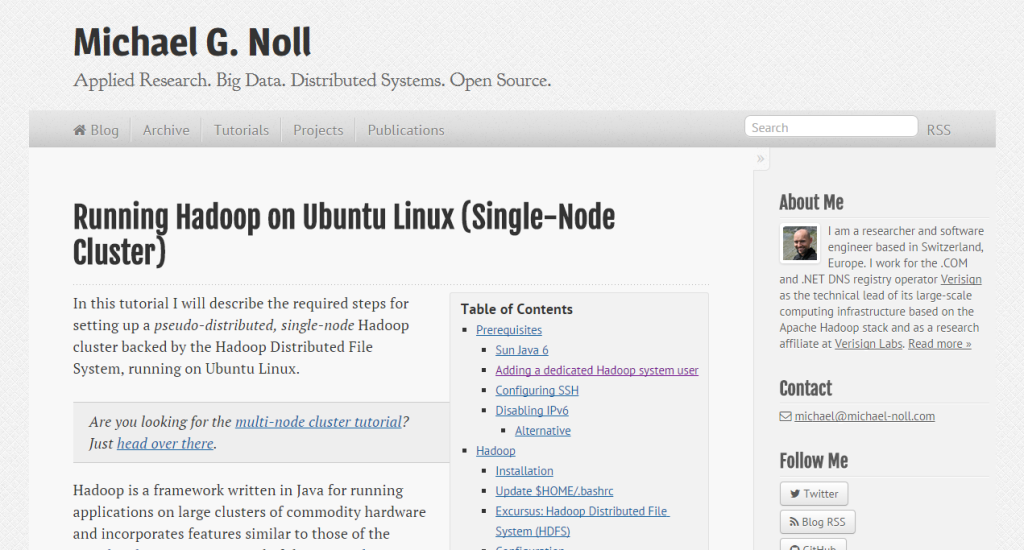This screenshot has height=550, width=1024.
Task: Follow the multi-node cluster tutorial link
Action: pos(318,422)
